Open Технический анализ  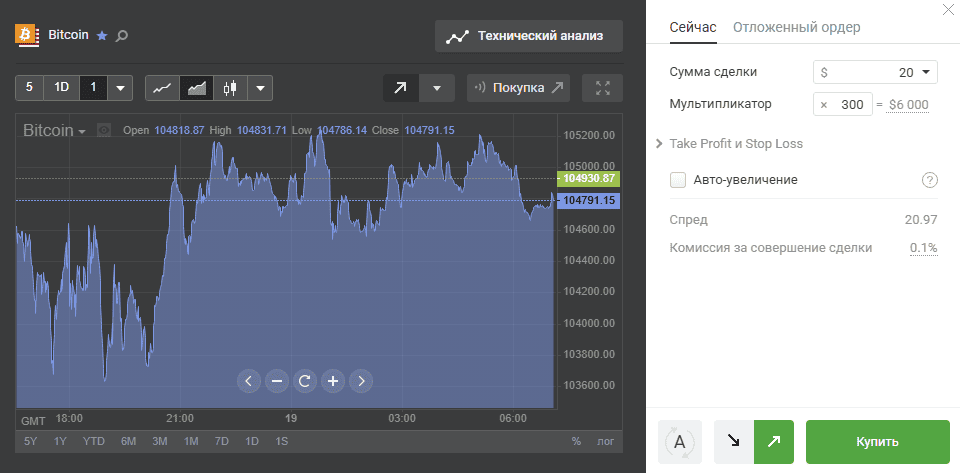pos(529,36)
